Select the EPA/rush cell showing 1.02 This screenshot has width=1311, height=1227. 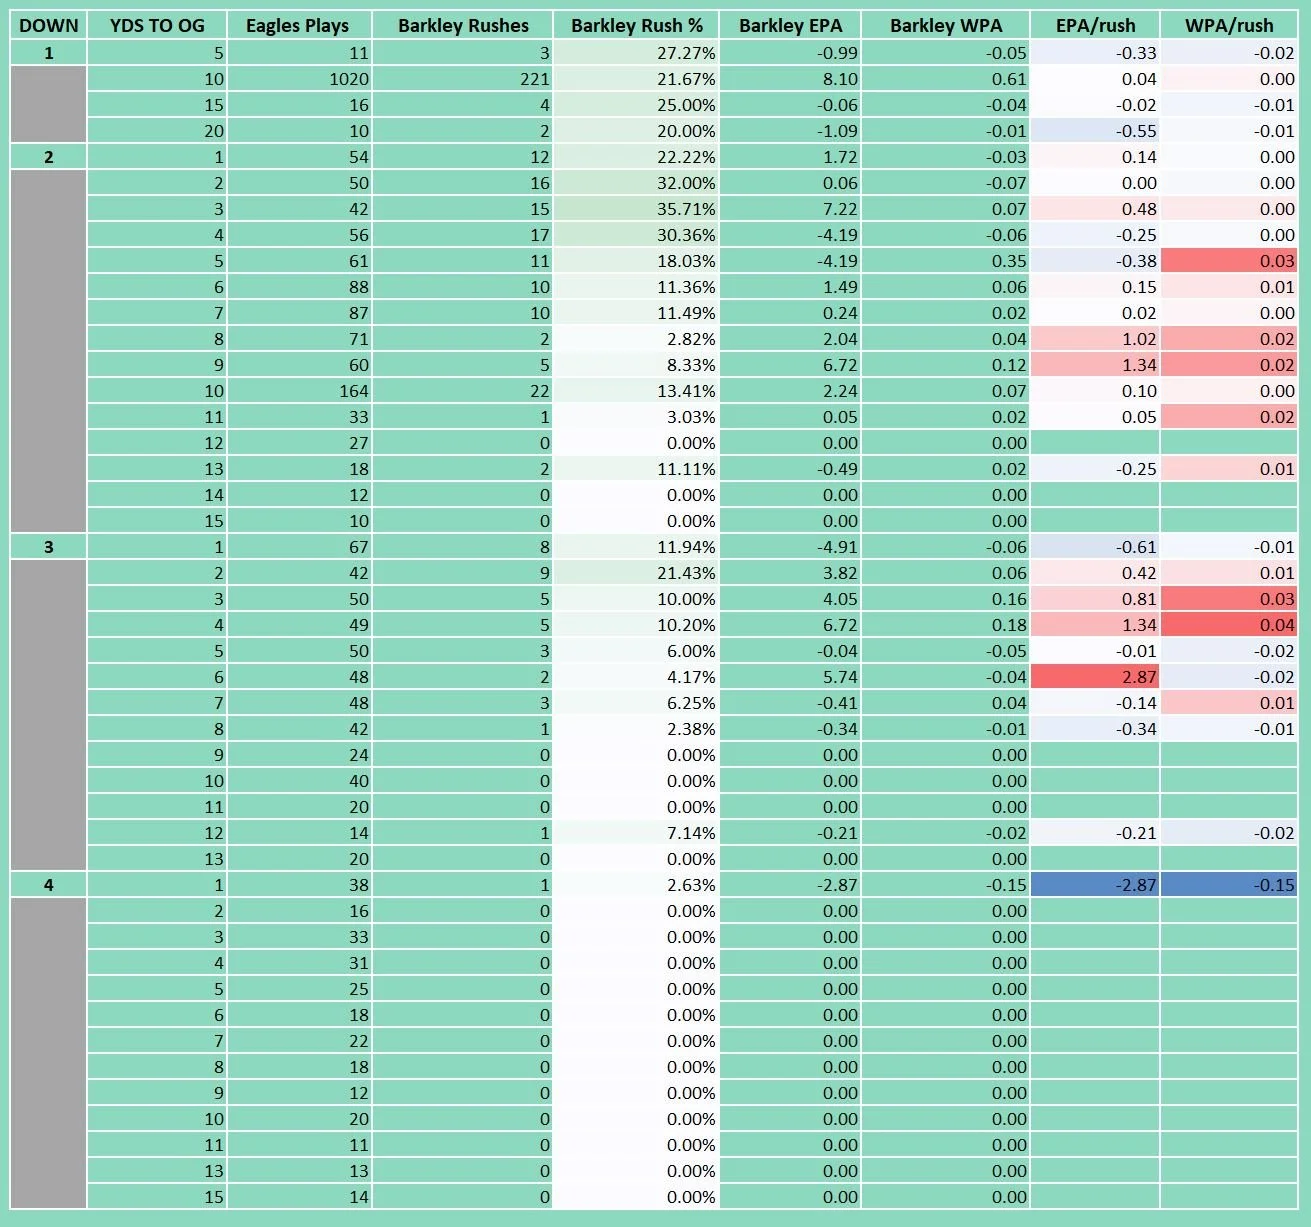tap(1095, 339)
